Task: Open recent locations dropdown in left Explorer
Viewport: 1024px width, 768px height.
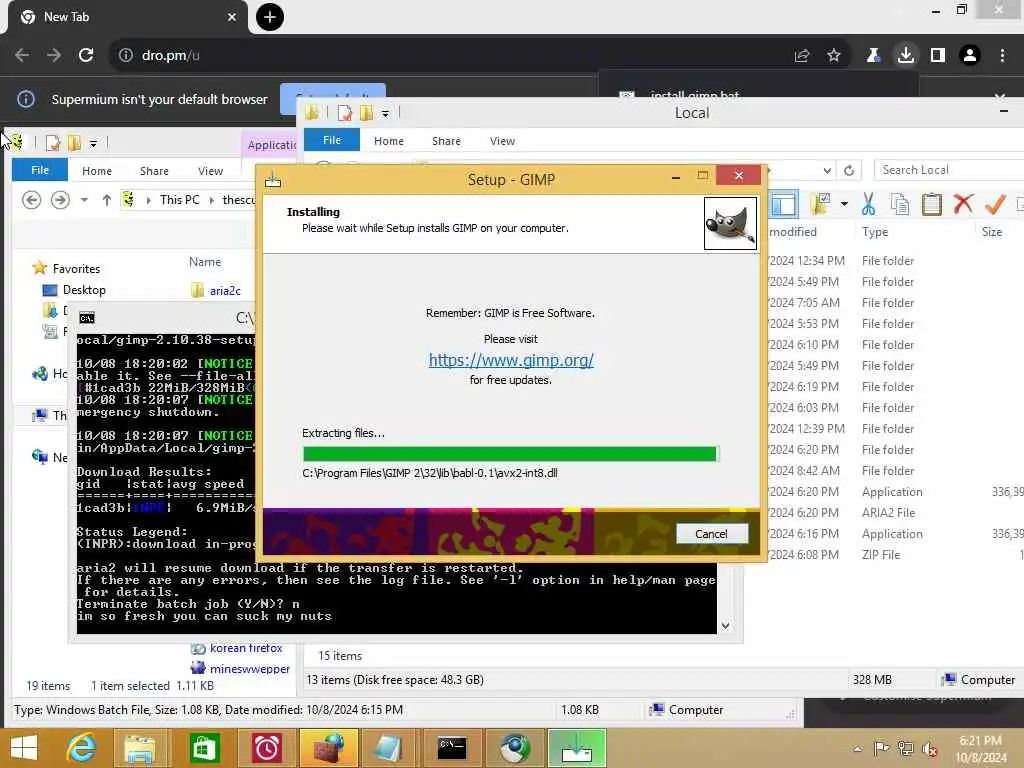Action: pos(84,200)
